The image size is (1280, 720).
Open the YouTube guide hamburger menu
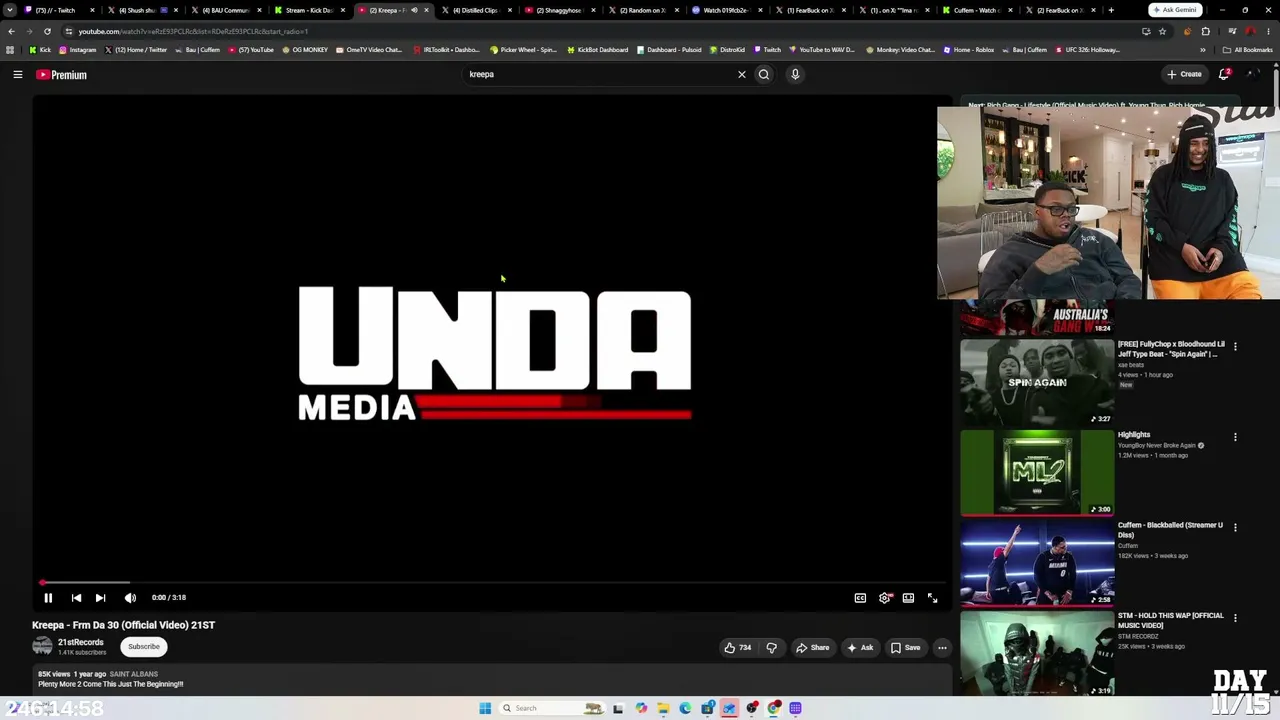pyautogui.click(x=18, y=74)
